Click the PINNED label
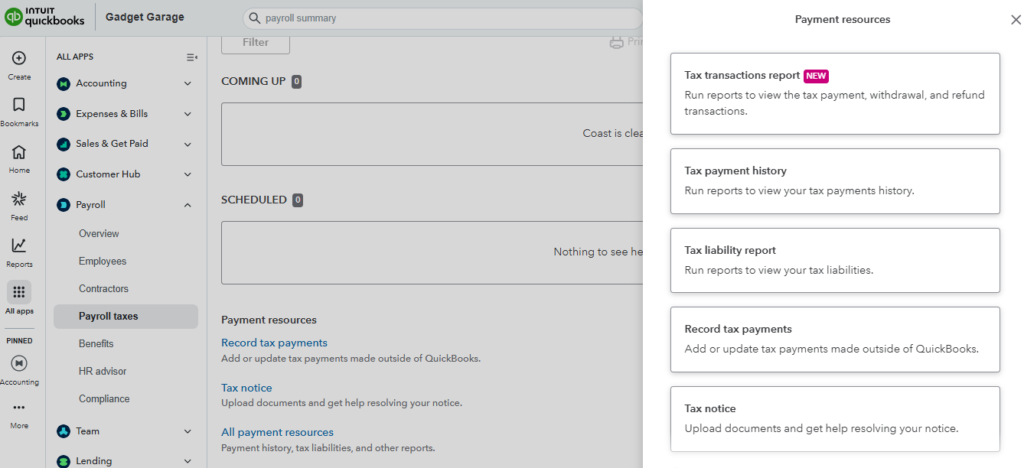This screenshot has height=468, width=1024. (x=19, y=341)
